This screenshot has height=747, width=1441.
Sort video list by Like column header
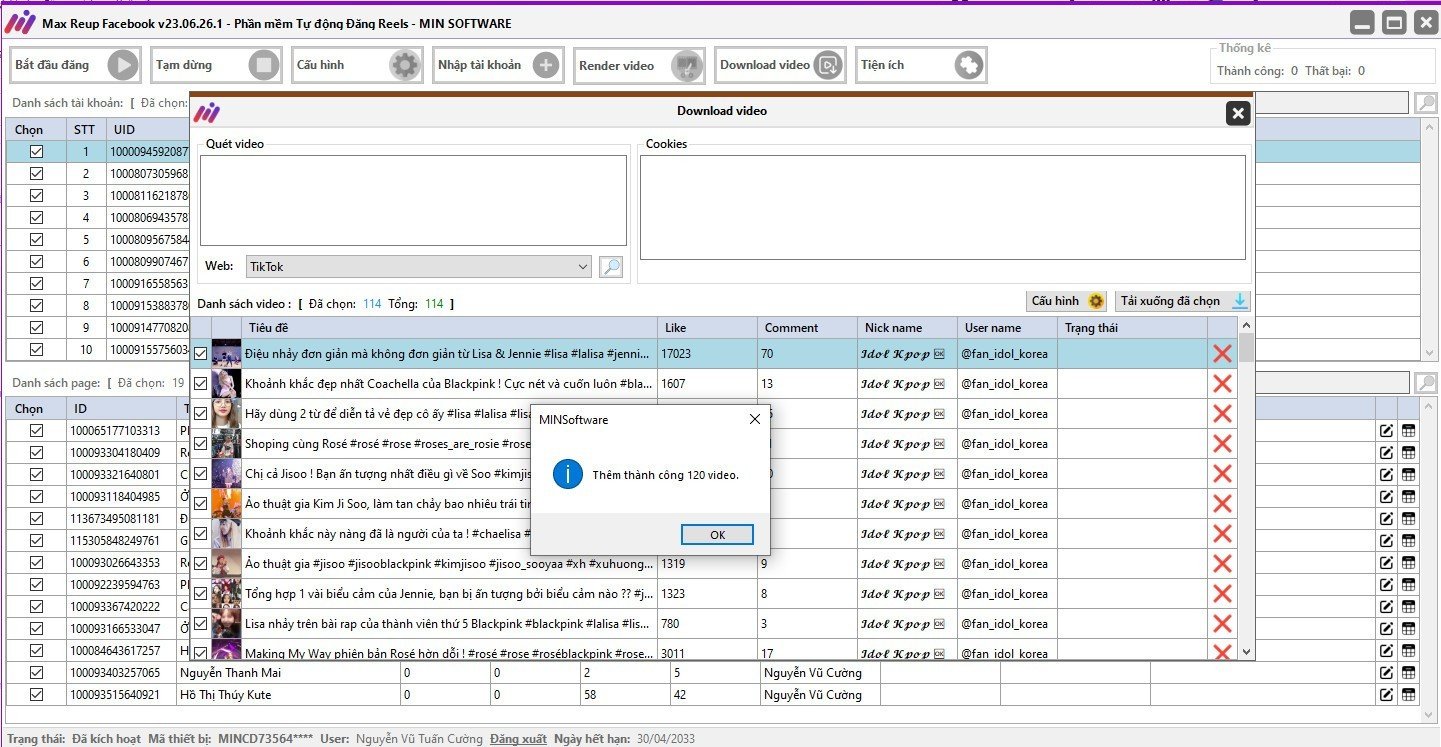tap(706, 328)
